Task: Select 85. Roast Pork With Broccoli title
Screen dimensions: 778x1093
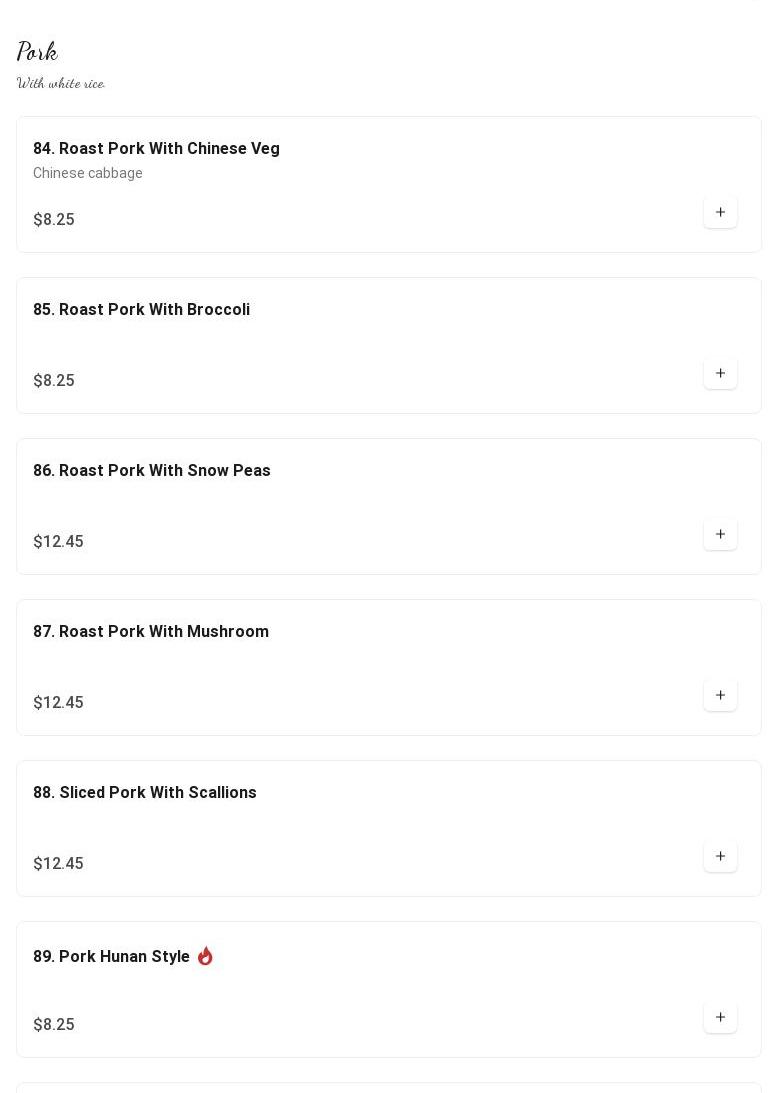Action: pyautogui.click(x=141, y=310)
